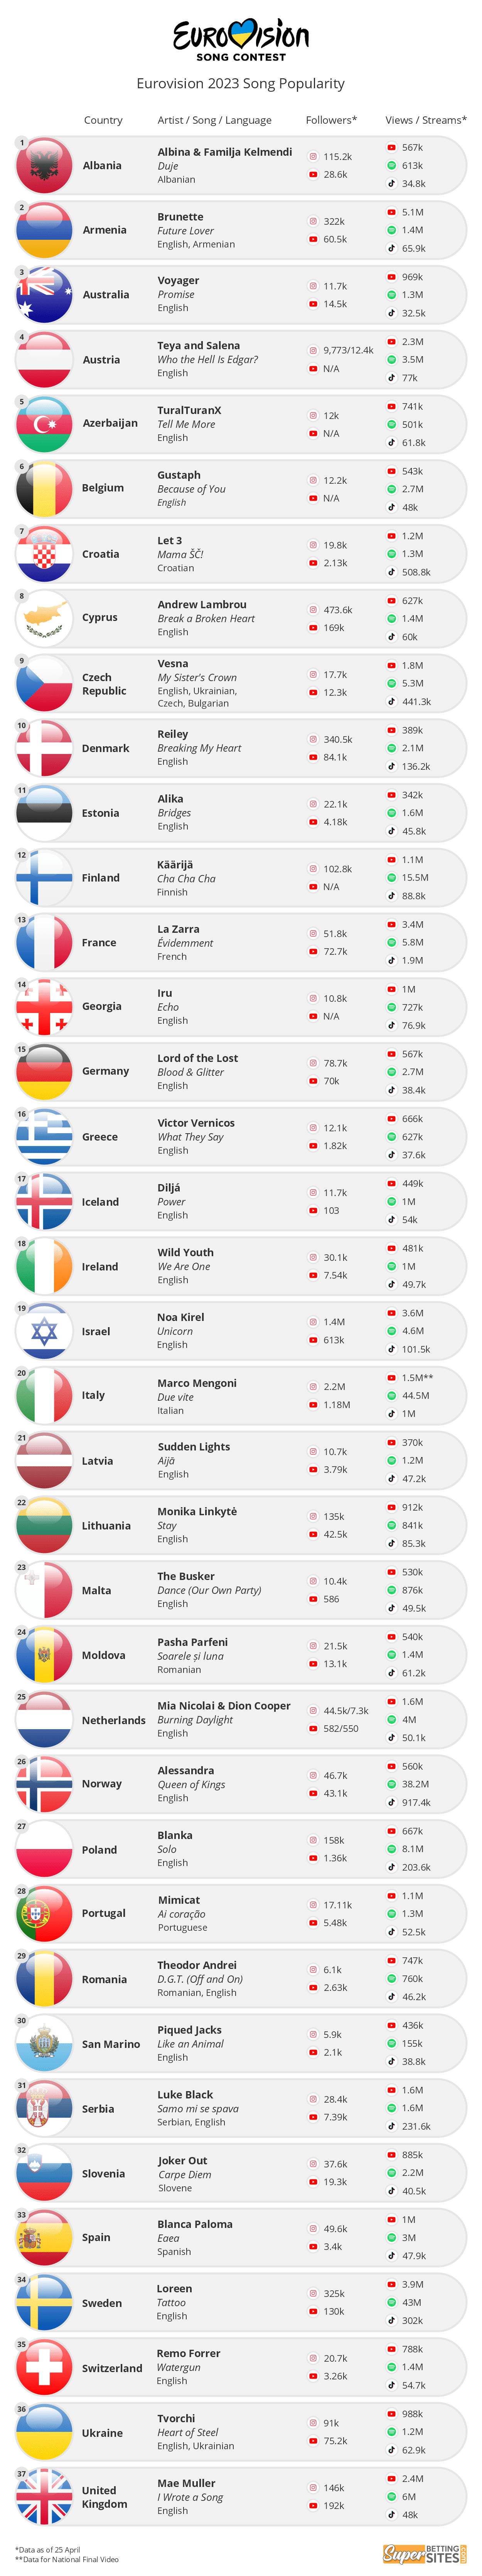
Task: Click Instagram icon in Armenia row
Action: [313, 221]
